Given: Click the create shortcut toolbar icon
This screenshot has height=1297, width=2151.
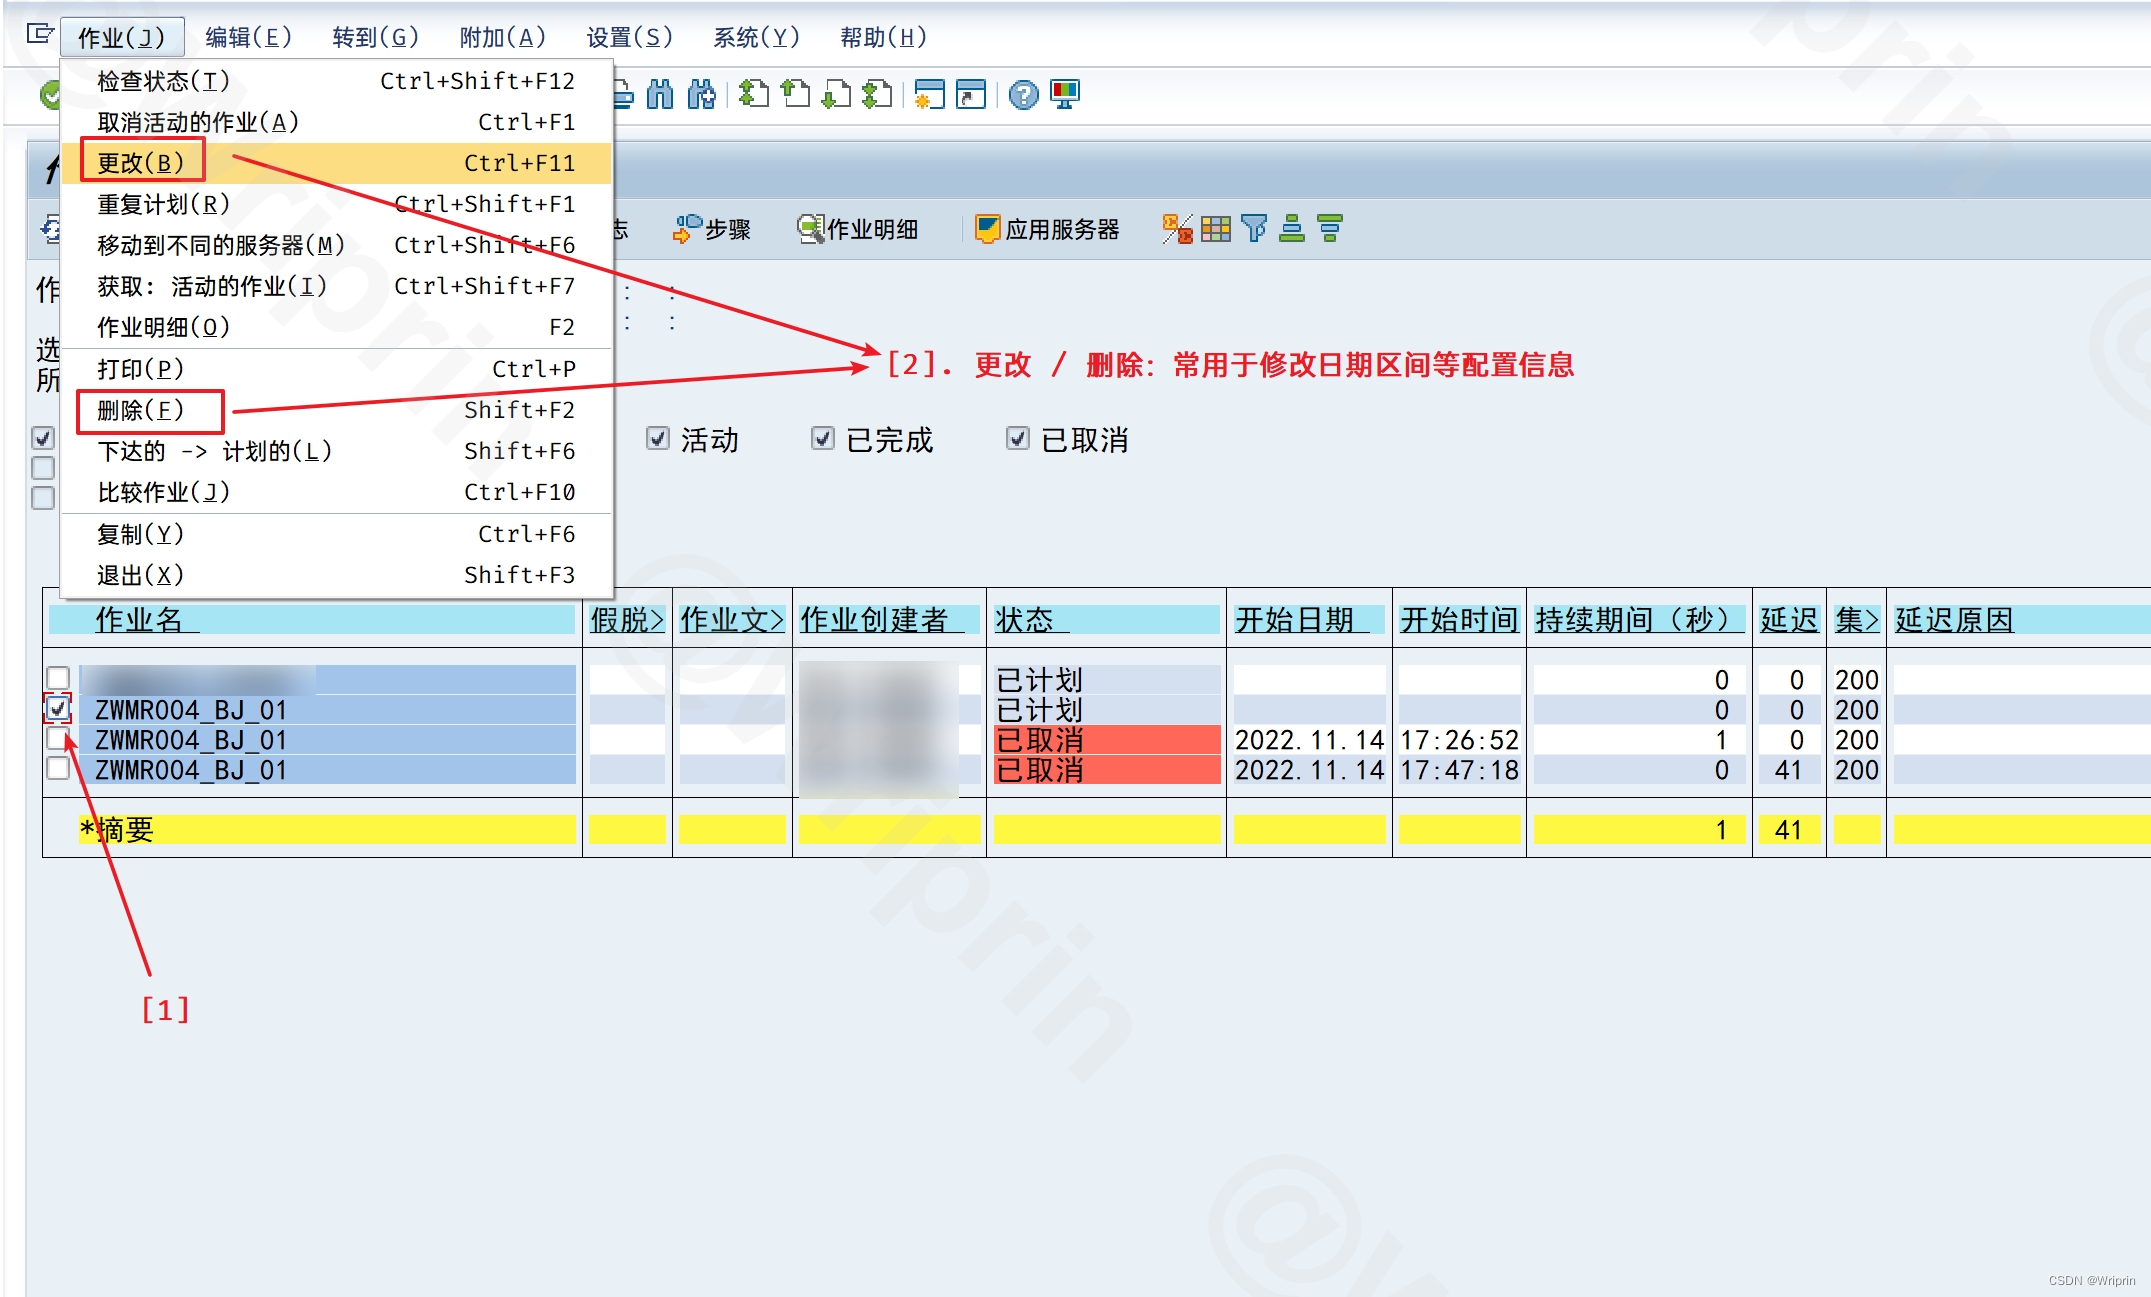Looking at the screenshot, I should 971,95.
